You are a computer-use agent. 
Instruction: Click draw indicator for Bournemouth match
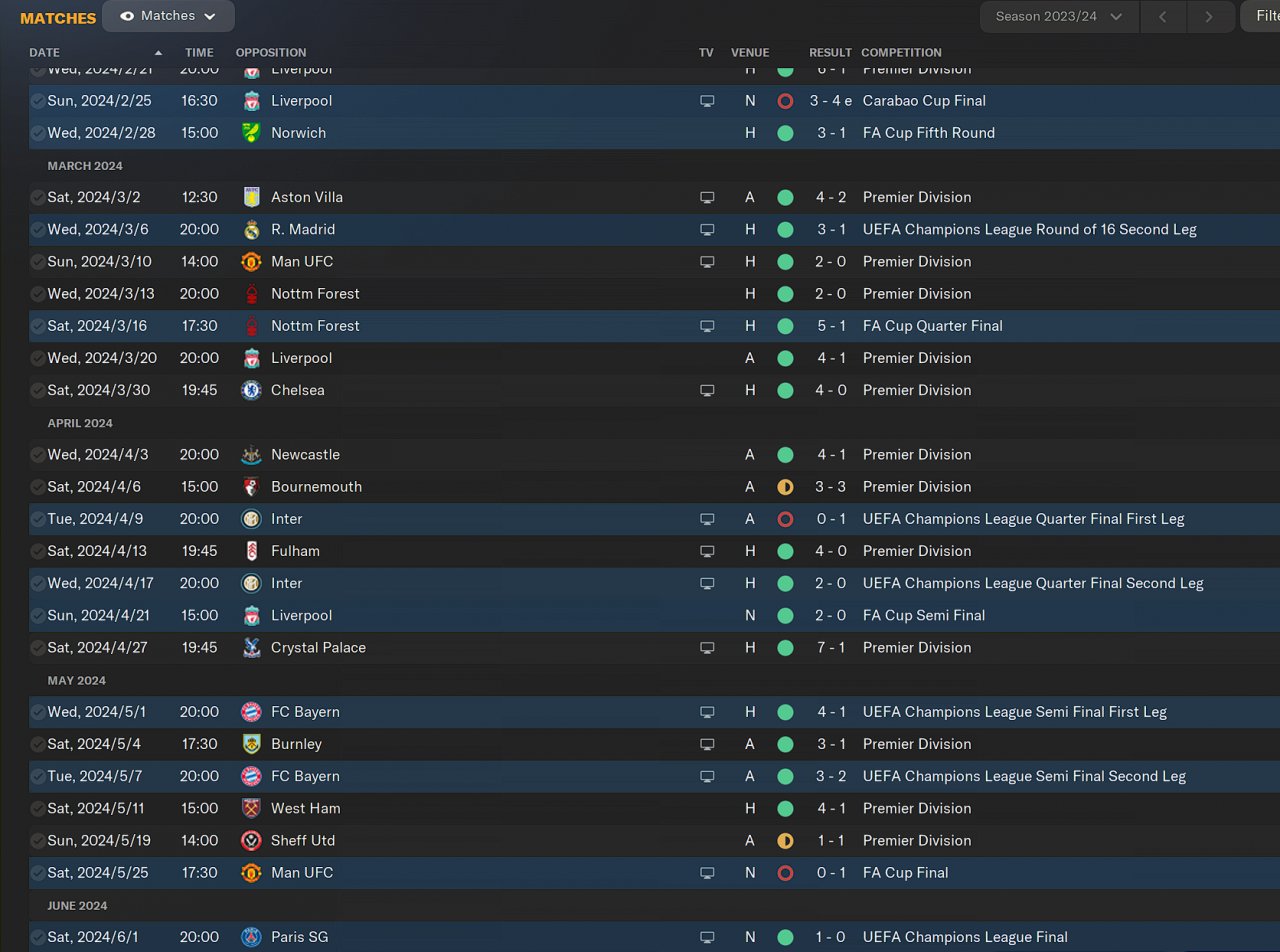[785, 487]
